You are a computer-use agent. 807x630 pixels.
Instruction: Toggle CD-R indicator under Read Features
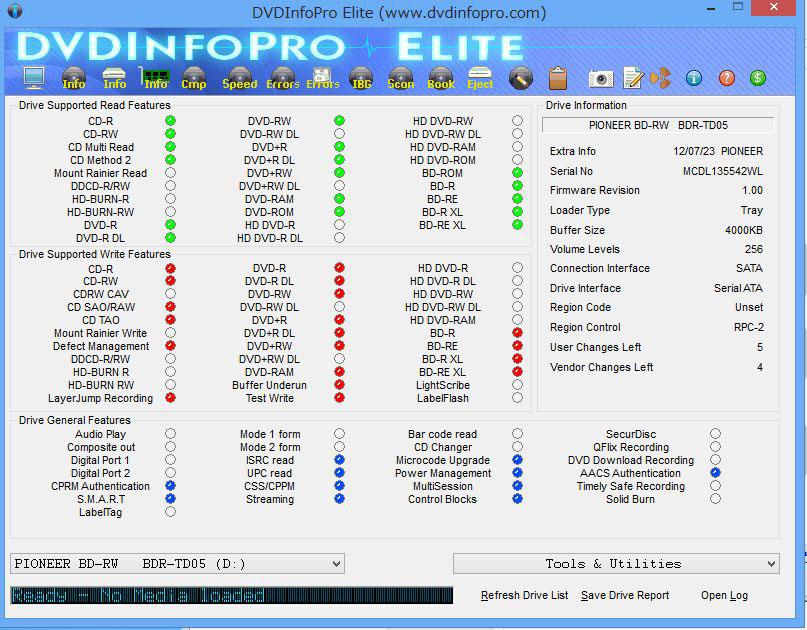(x=170, y=121)
